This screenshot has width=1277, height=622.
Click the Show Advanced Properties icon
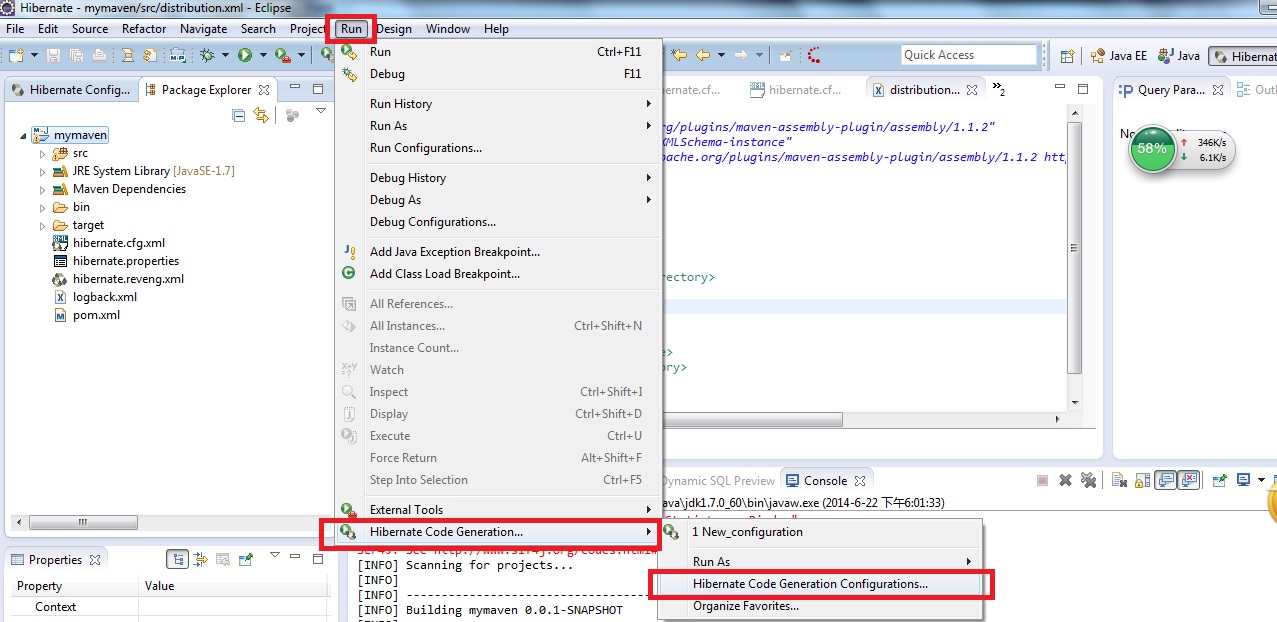[x=201, y=560]
